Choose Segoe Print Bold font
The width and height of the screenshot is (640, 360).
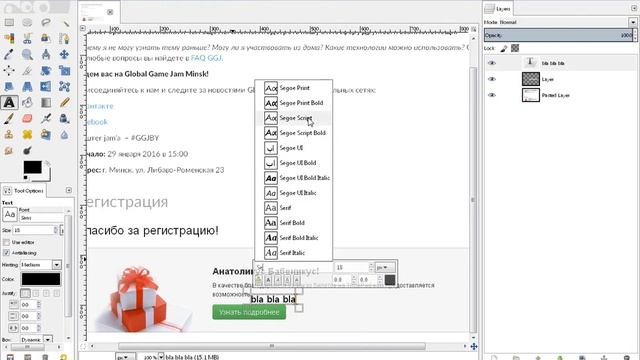coord(293,103)
